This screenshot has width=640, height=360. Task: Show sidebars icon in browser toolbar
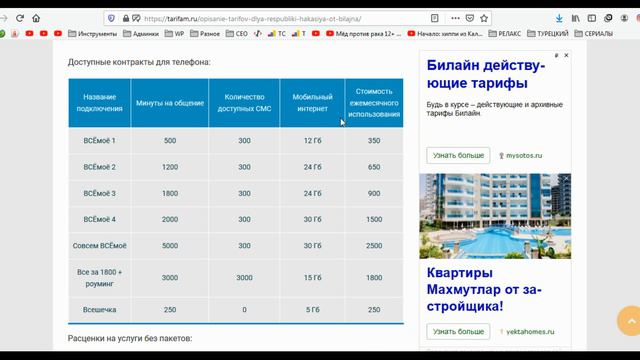tap(592, 18)
